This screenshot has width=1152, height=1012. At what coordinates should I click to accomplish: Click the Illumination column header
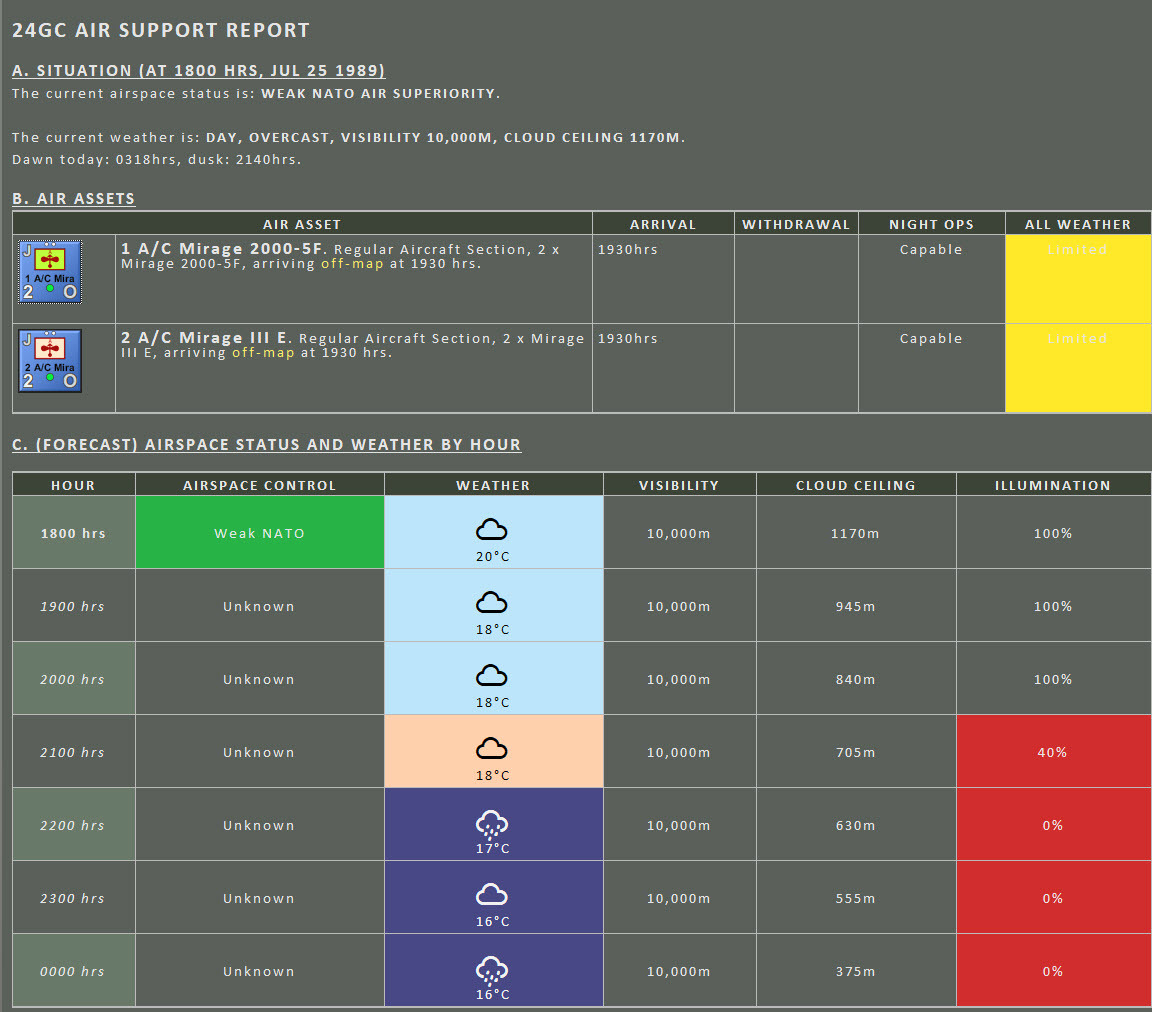pos(1053,485)
